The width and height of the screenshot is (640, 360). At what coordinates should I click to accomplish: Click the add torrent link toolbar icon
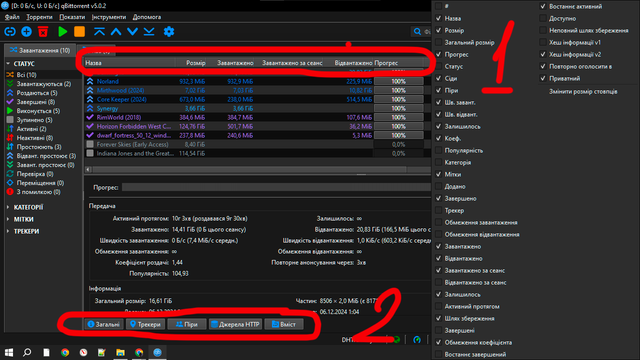click(x=10, y=31)
